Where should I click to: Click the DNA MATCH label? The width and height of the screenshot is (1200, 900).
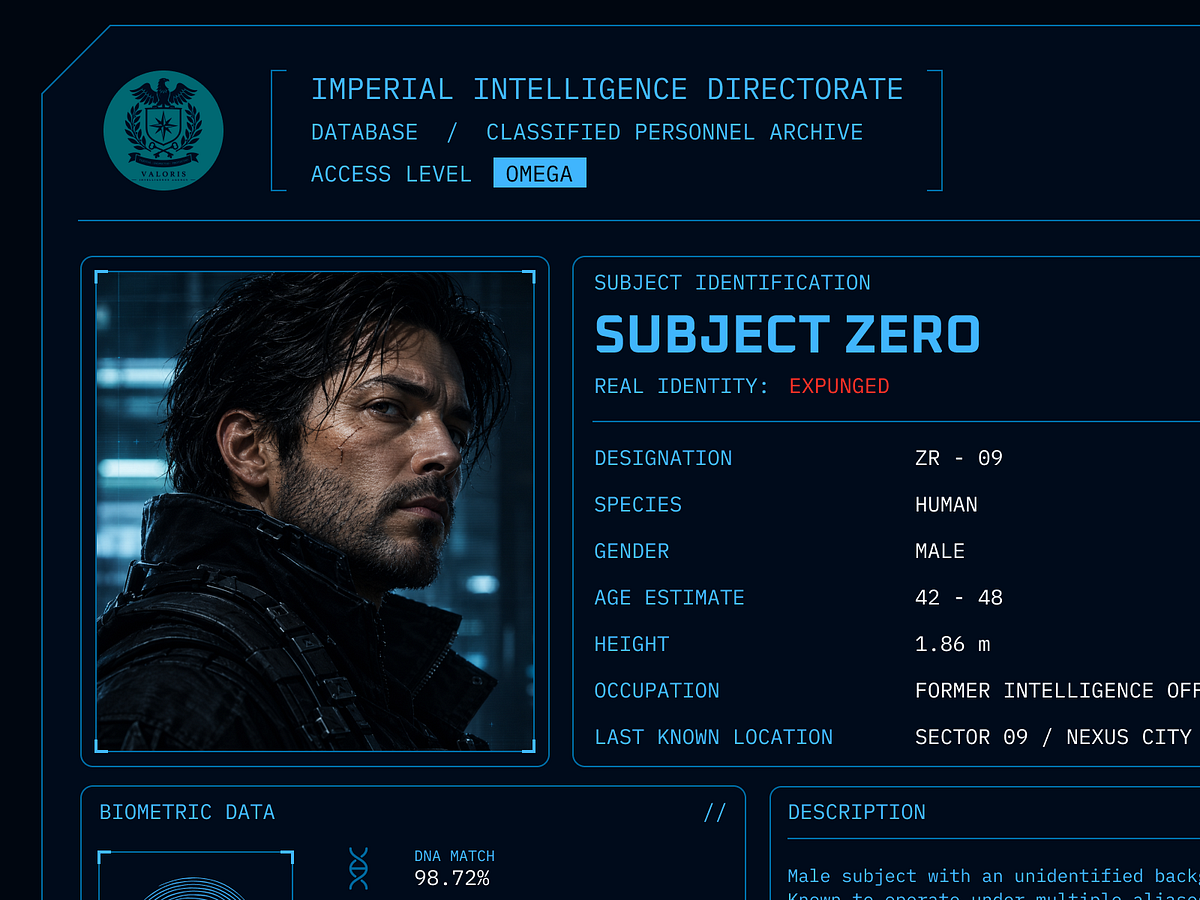coord(454,856)
